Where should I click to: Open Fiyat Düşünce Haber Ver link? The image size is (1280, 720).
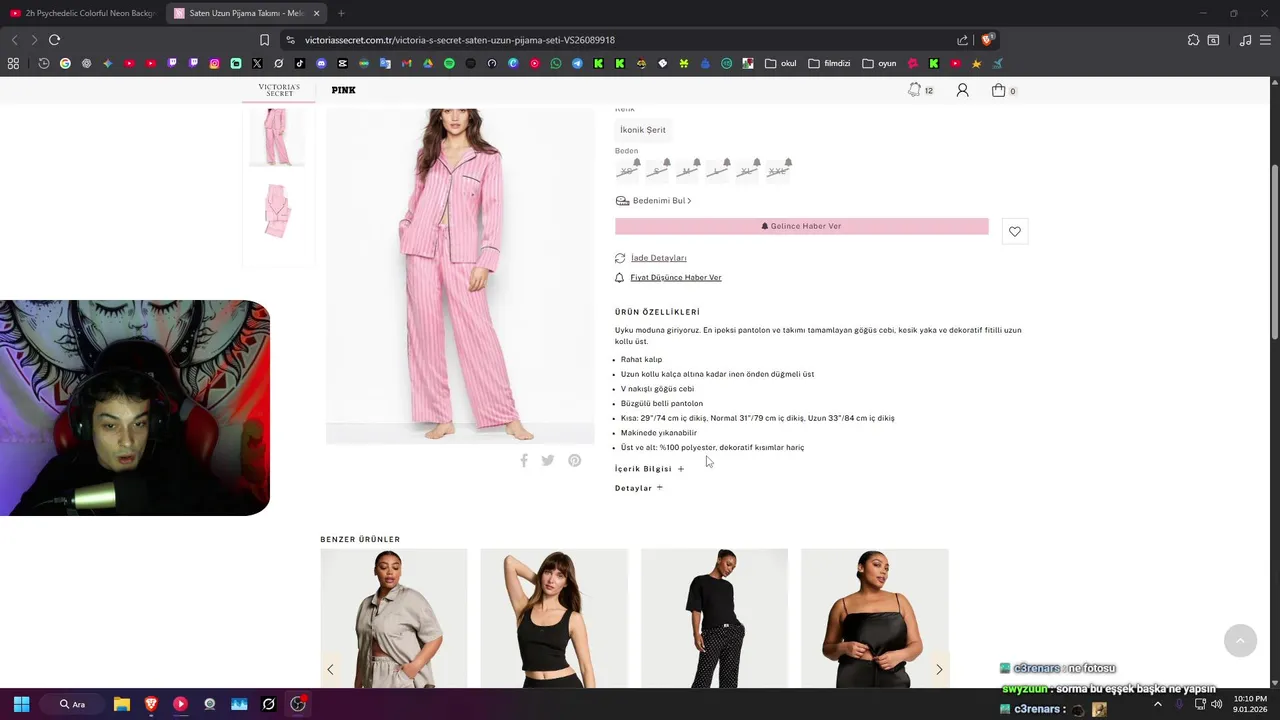(x=675, y=277)
